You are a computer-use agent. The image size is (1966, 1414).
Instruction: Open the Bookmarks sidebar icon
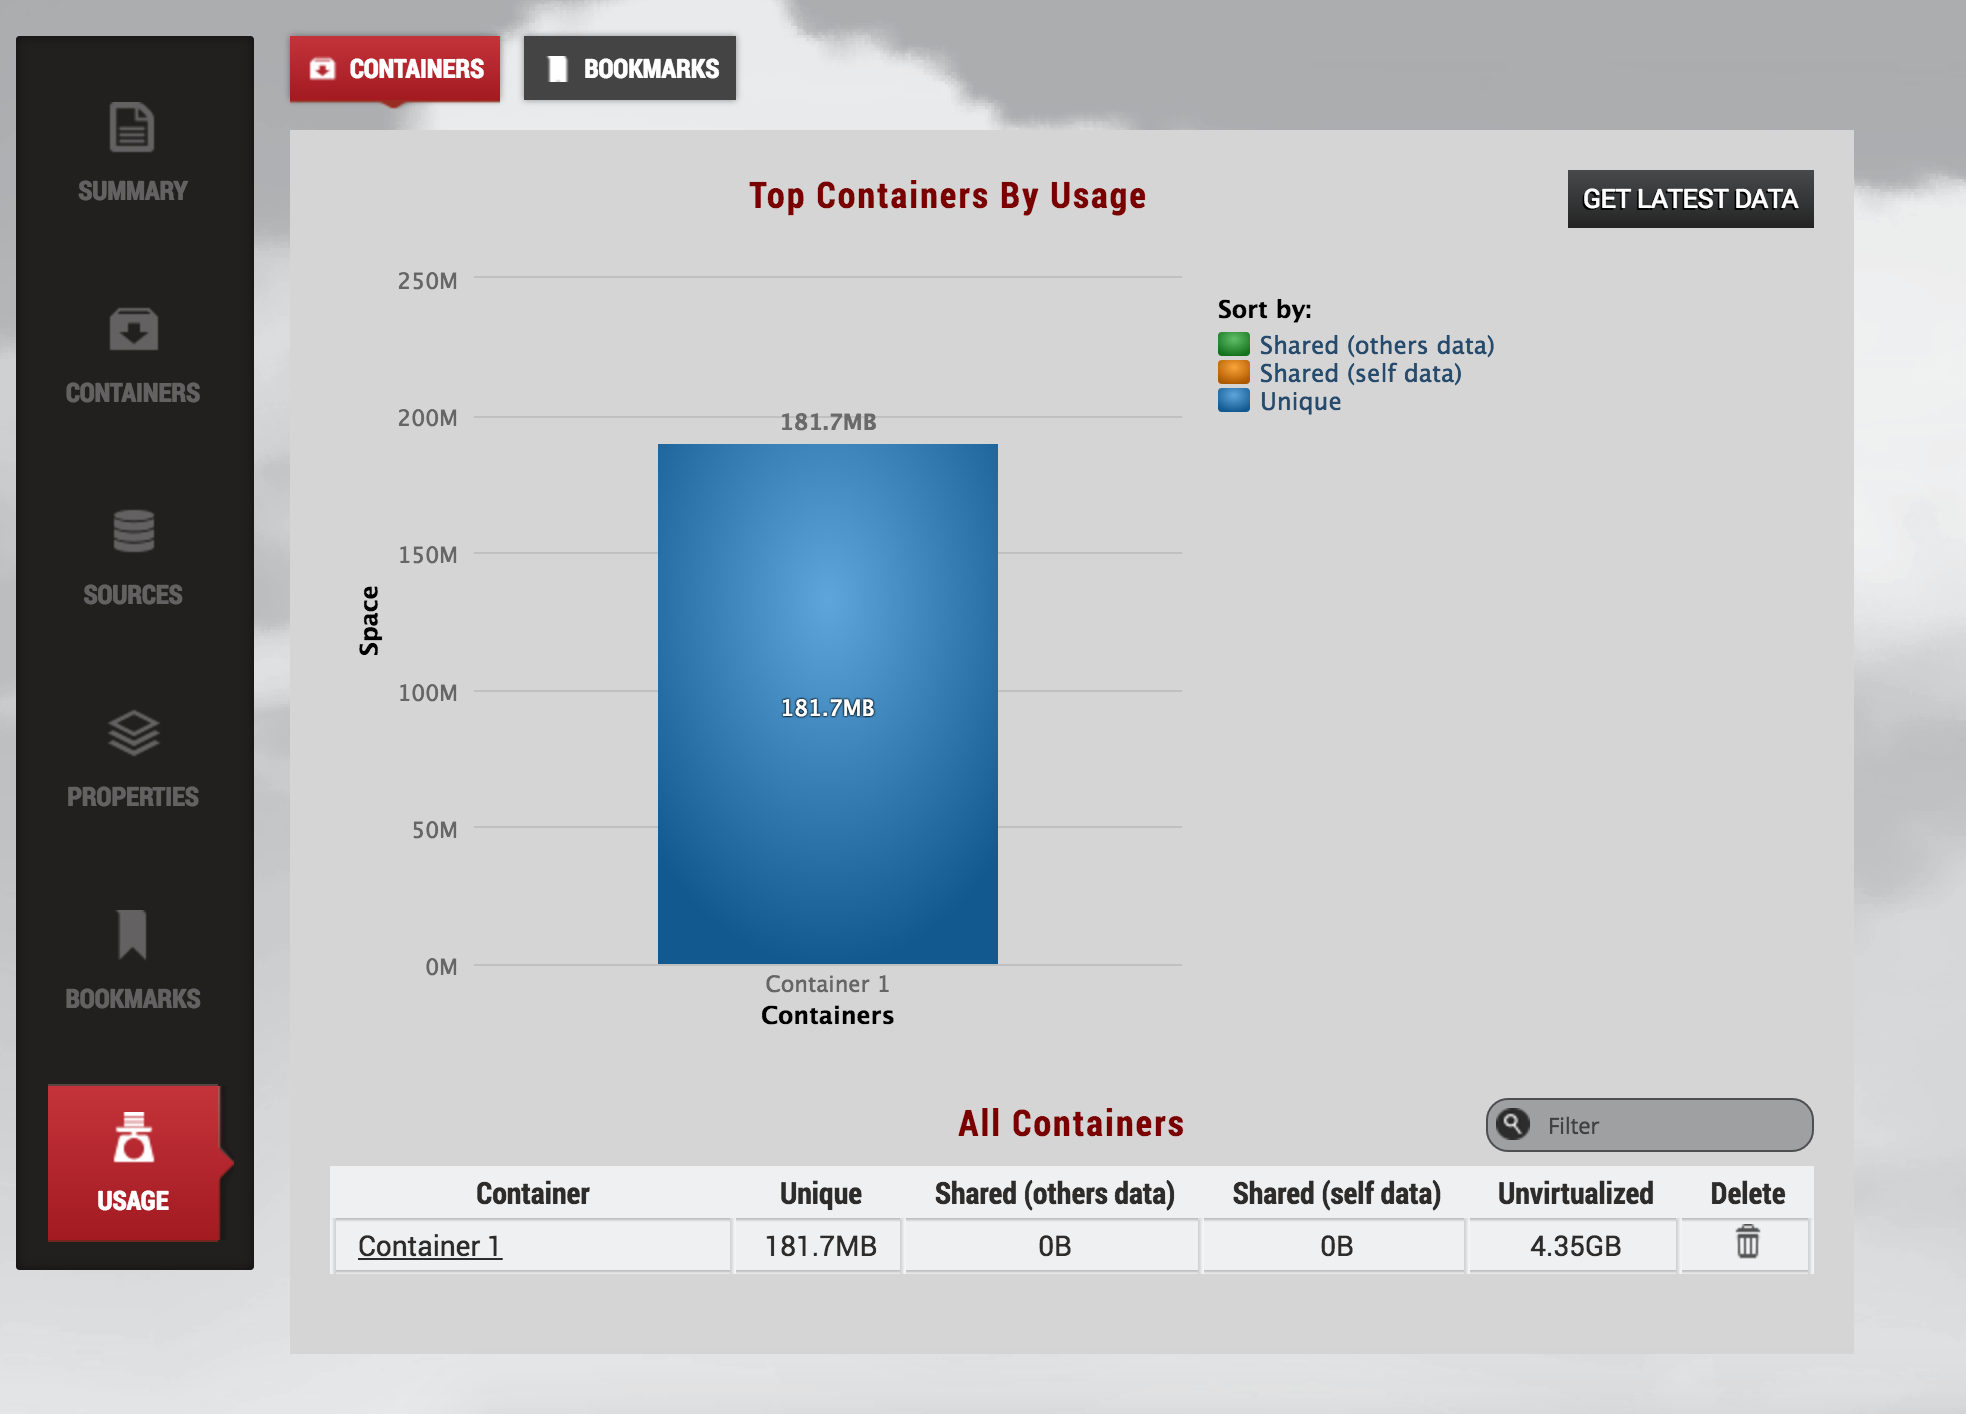(x=132, y=934)
